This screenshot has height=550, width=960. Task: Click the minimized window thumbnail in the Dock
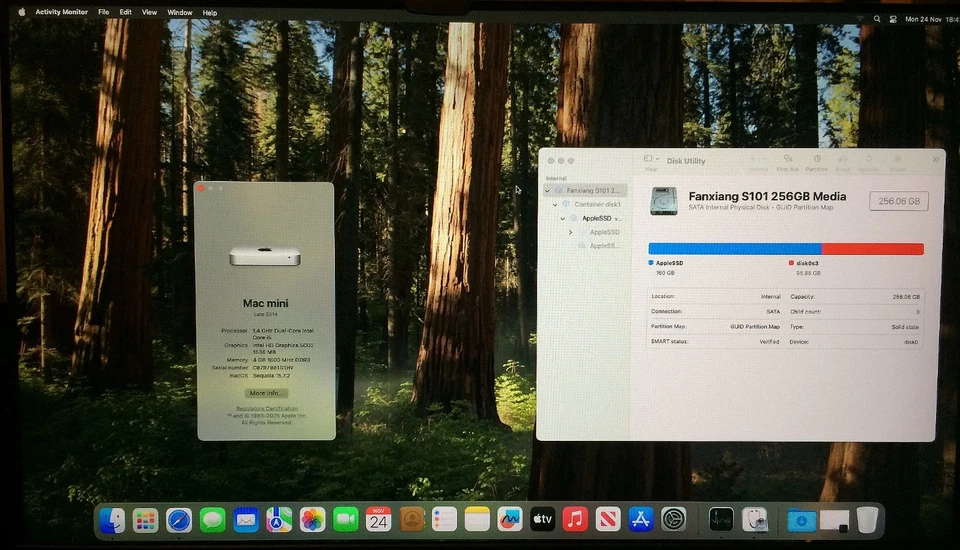835,521
